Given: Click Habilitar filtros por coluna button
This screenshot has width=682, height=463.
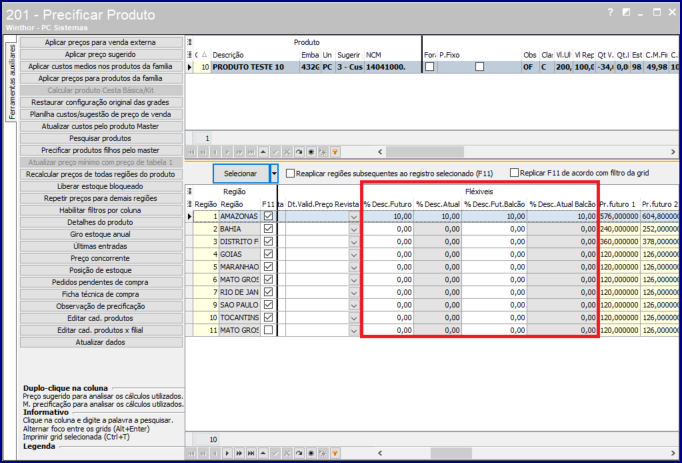Looking at the screenshot, I should [101, 210].
